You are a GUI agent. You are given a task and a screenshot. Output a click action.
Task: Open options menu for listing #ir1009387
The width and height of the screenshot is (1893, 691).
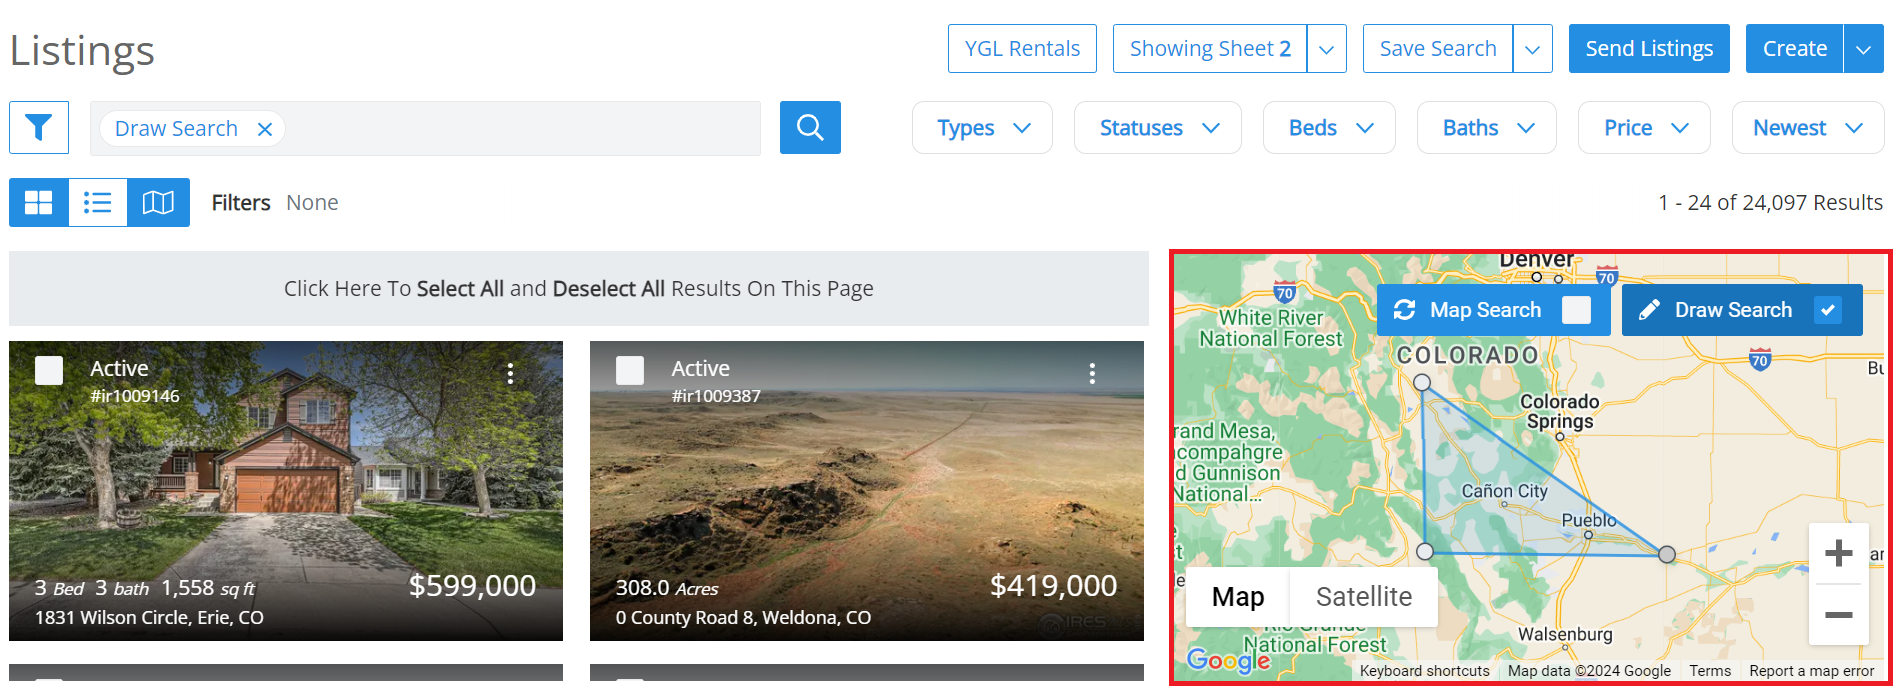[1092, 373]
